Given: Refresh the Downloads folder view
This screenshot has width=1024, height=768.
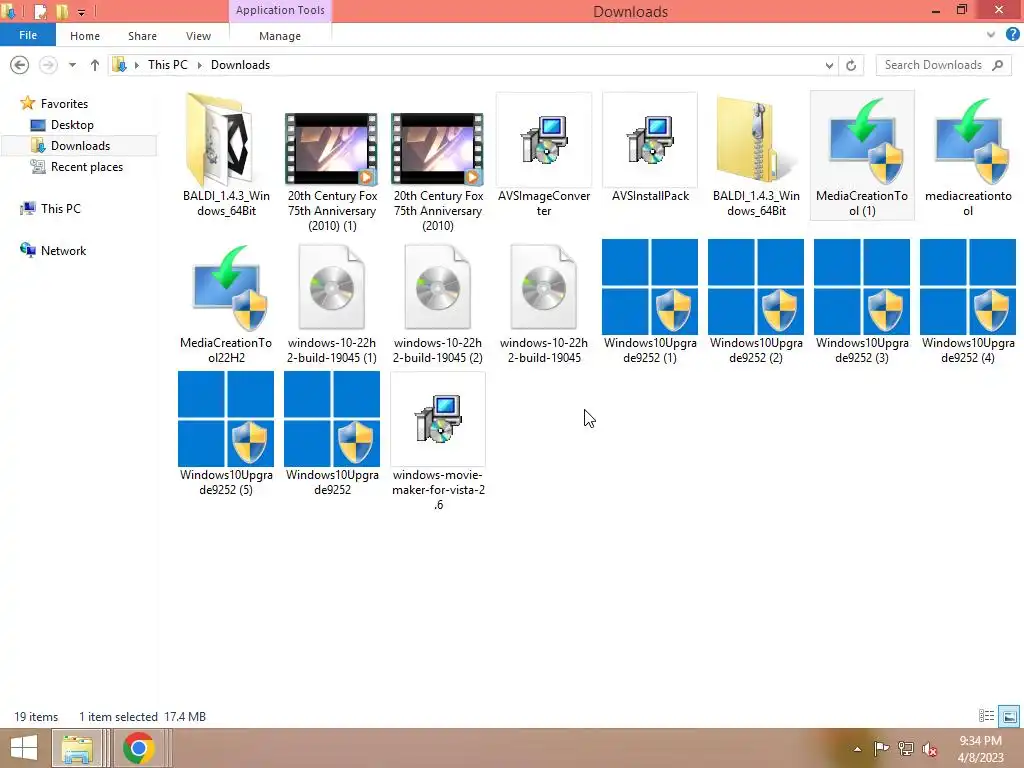Looking at the screenshot, I should [x=851, y=65].
